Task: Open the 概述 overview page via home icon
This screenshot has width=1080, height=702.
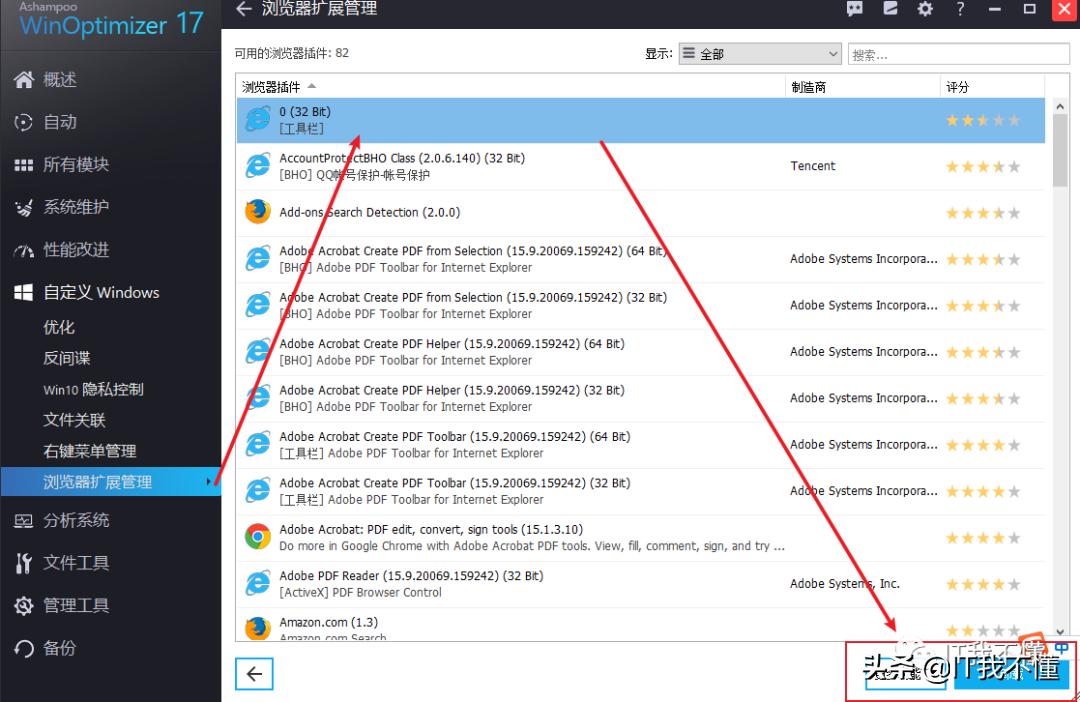Action: (25, 80)
